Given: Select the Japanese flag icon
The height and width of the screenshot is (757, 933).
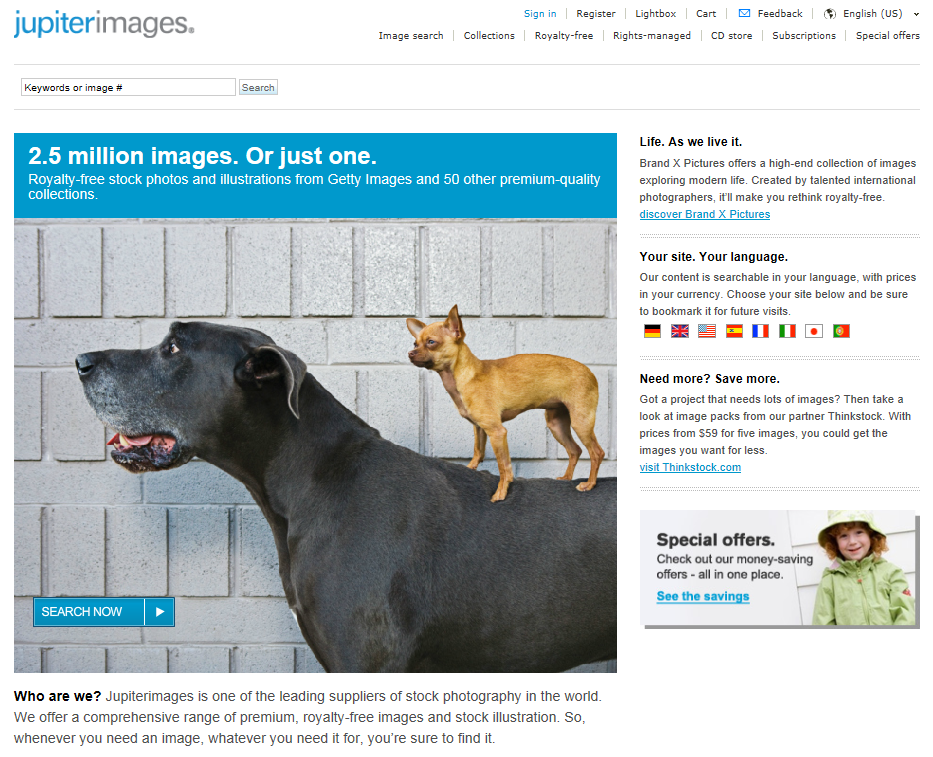Looking at the screenshot, I should coord(814,331).
